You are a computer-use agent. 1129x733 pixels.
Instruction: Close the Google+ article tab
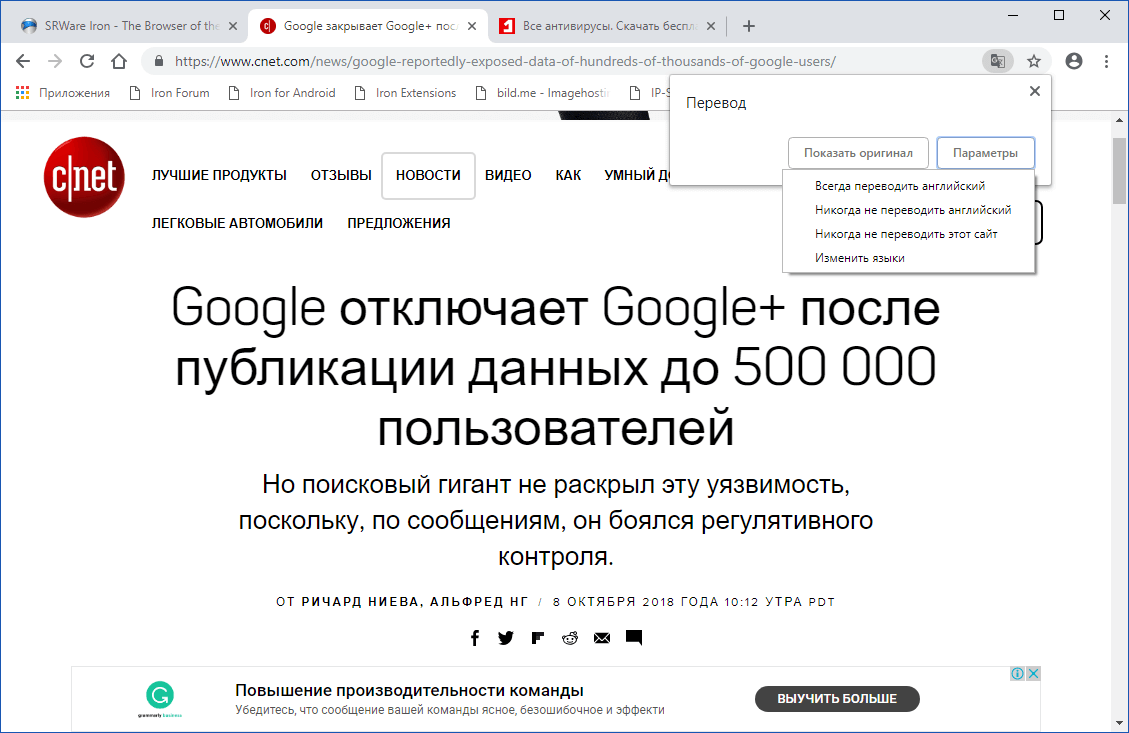click(472, 26)
